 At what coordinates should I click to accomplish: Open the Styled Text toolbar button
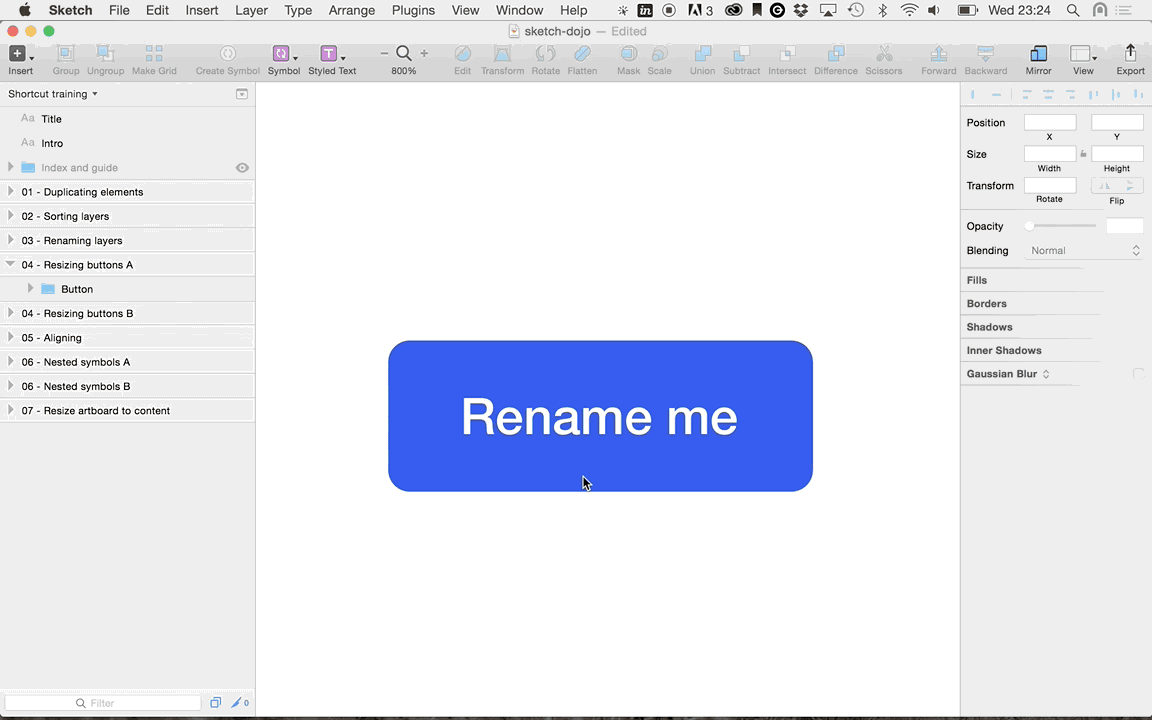click(331, 60)
